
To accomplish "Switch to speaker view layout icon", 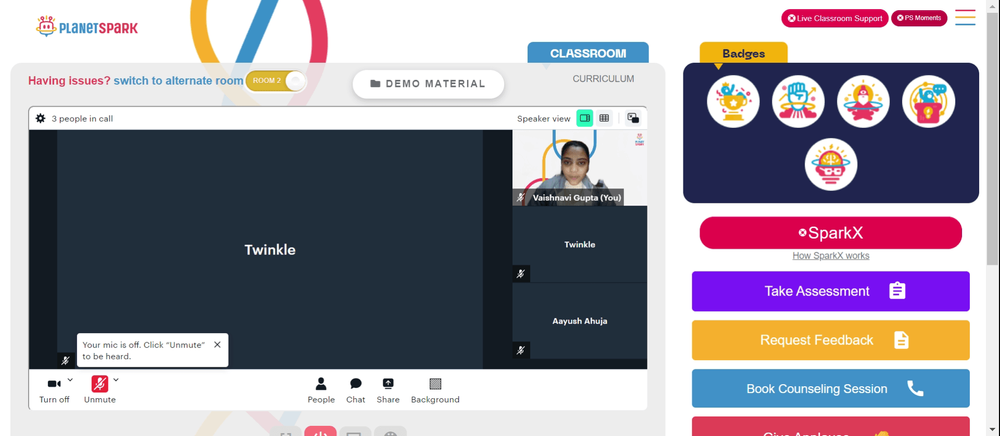I will pos(584,118).
